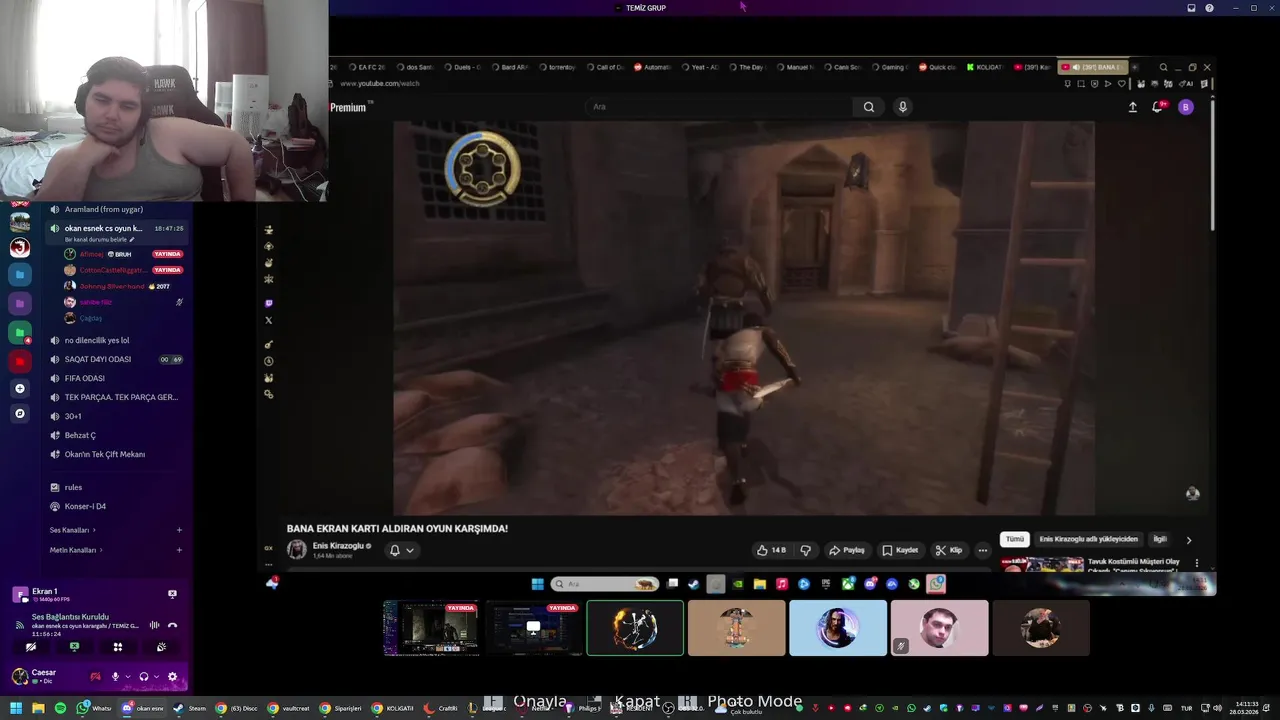
Task: Toggle the Discord noise suppression waveform icon
Action: pos(154,625)
